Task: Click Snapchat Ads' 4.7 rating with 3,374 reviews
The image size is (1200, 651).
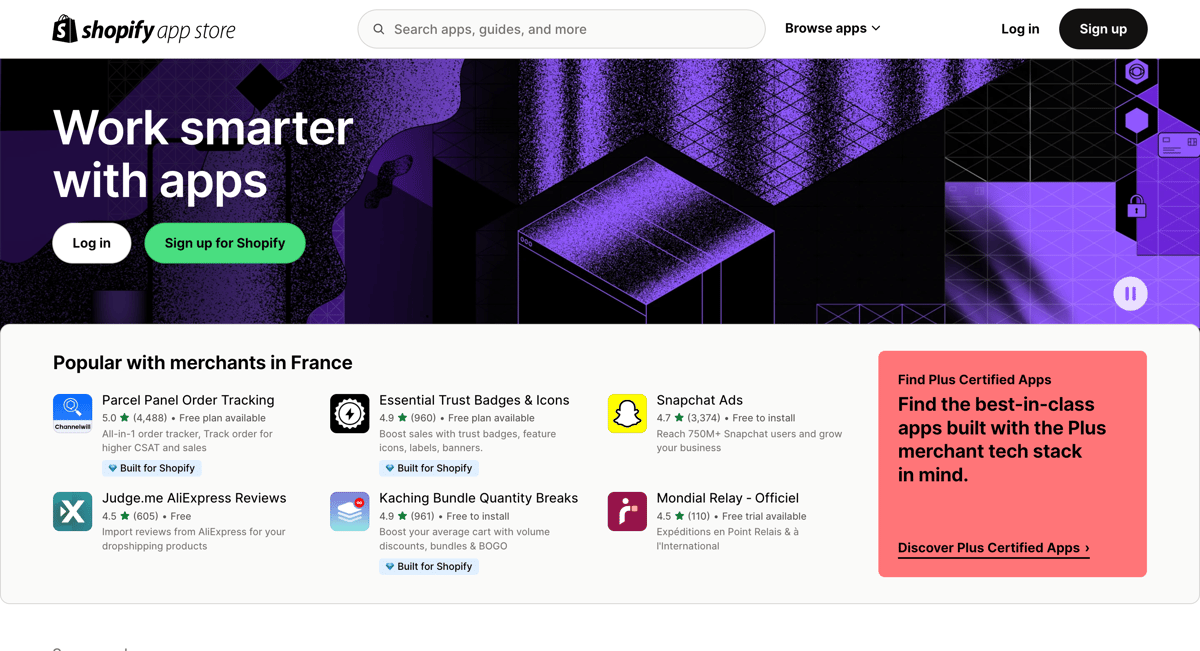Action: (688, 418)
